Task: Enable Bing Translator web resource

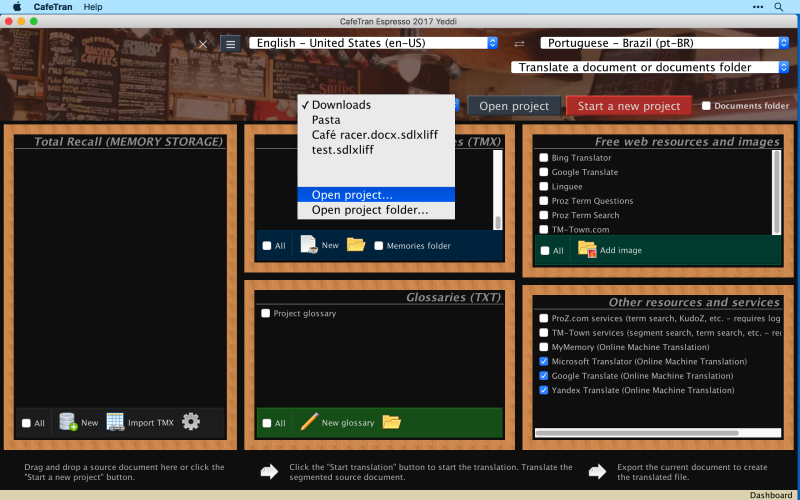Action: [x=544, y=158]
